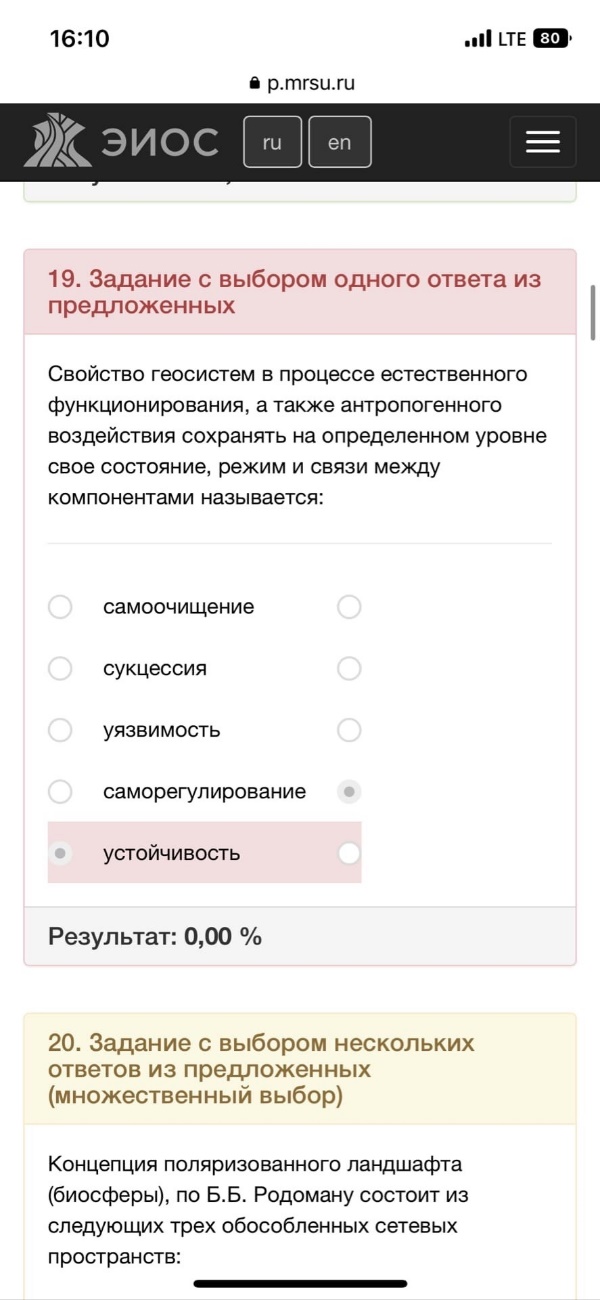Select the left radio for устойчивость
Viewport: 600px width, 1300px height.
[x=60, y=853]
